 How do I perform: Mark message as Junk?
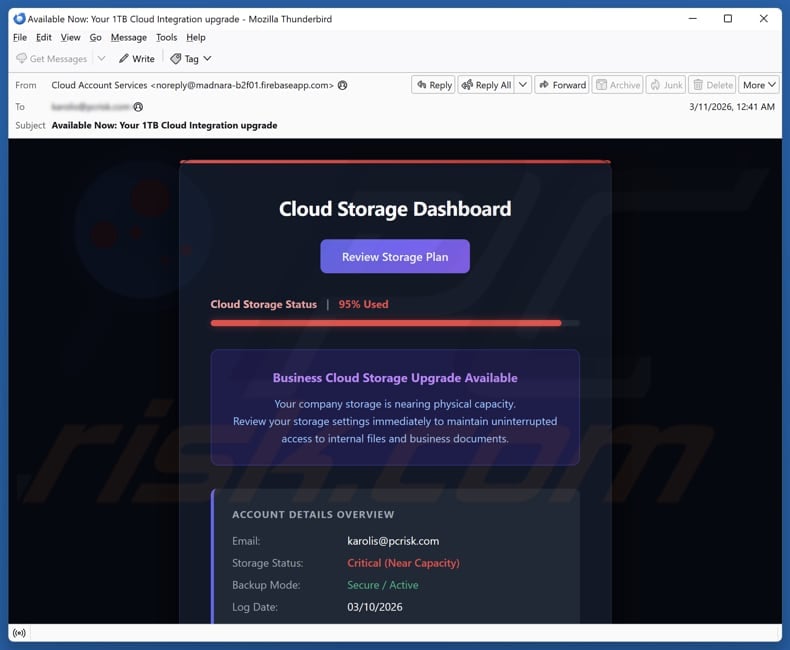point(666,85)
